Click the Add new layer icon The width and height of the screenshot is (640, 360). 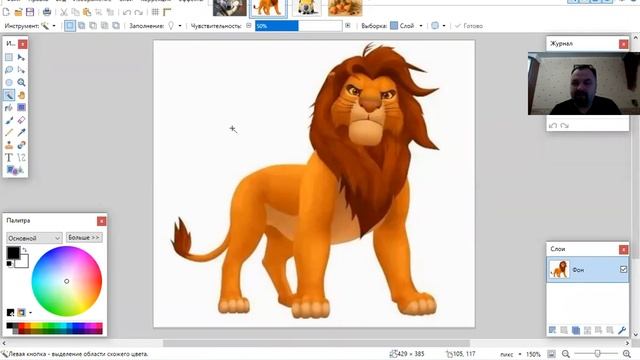click(553, 330)
